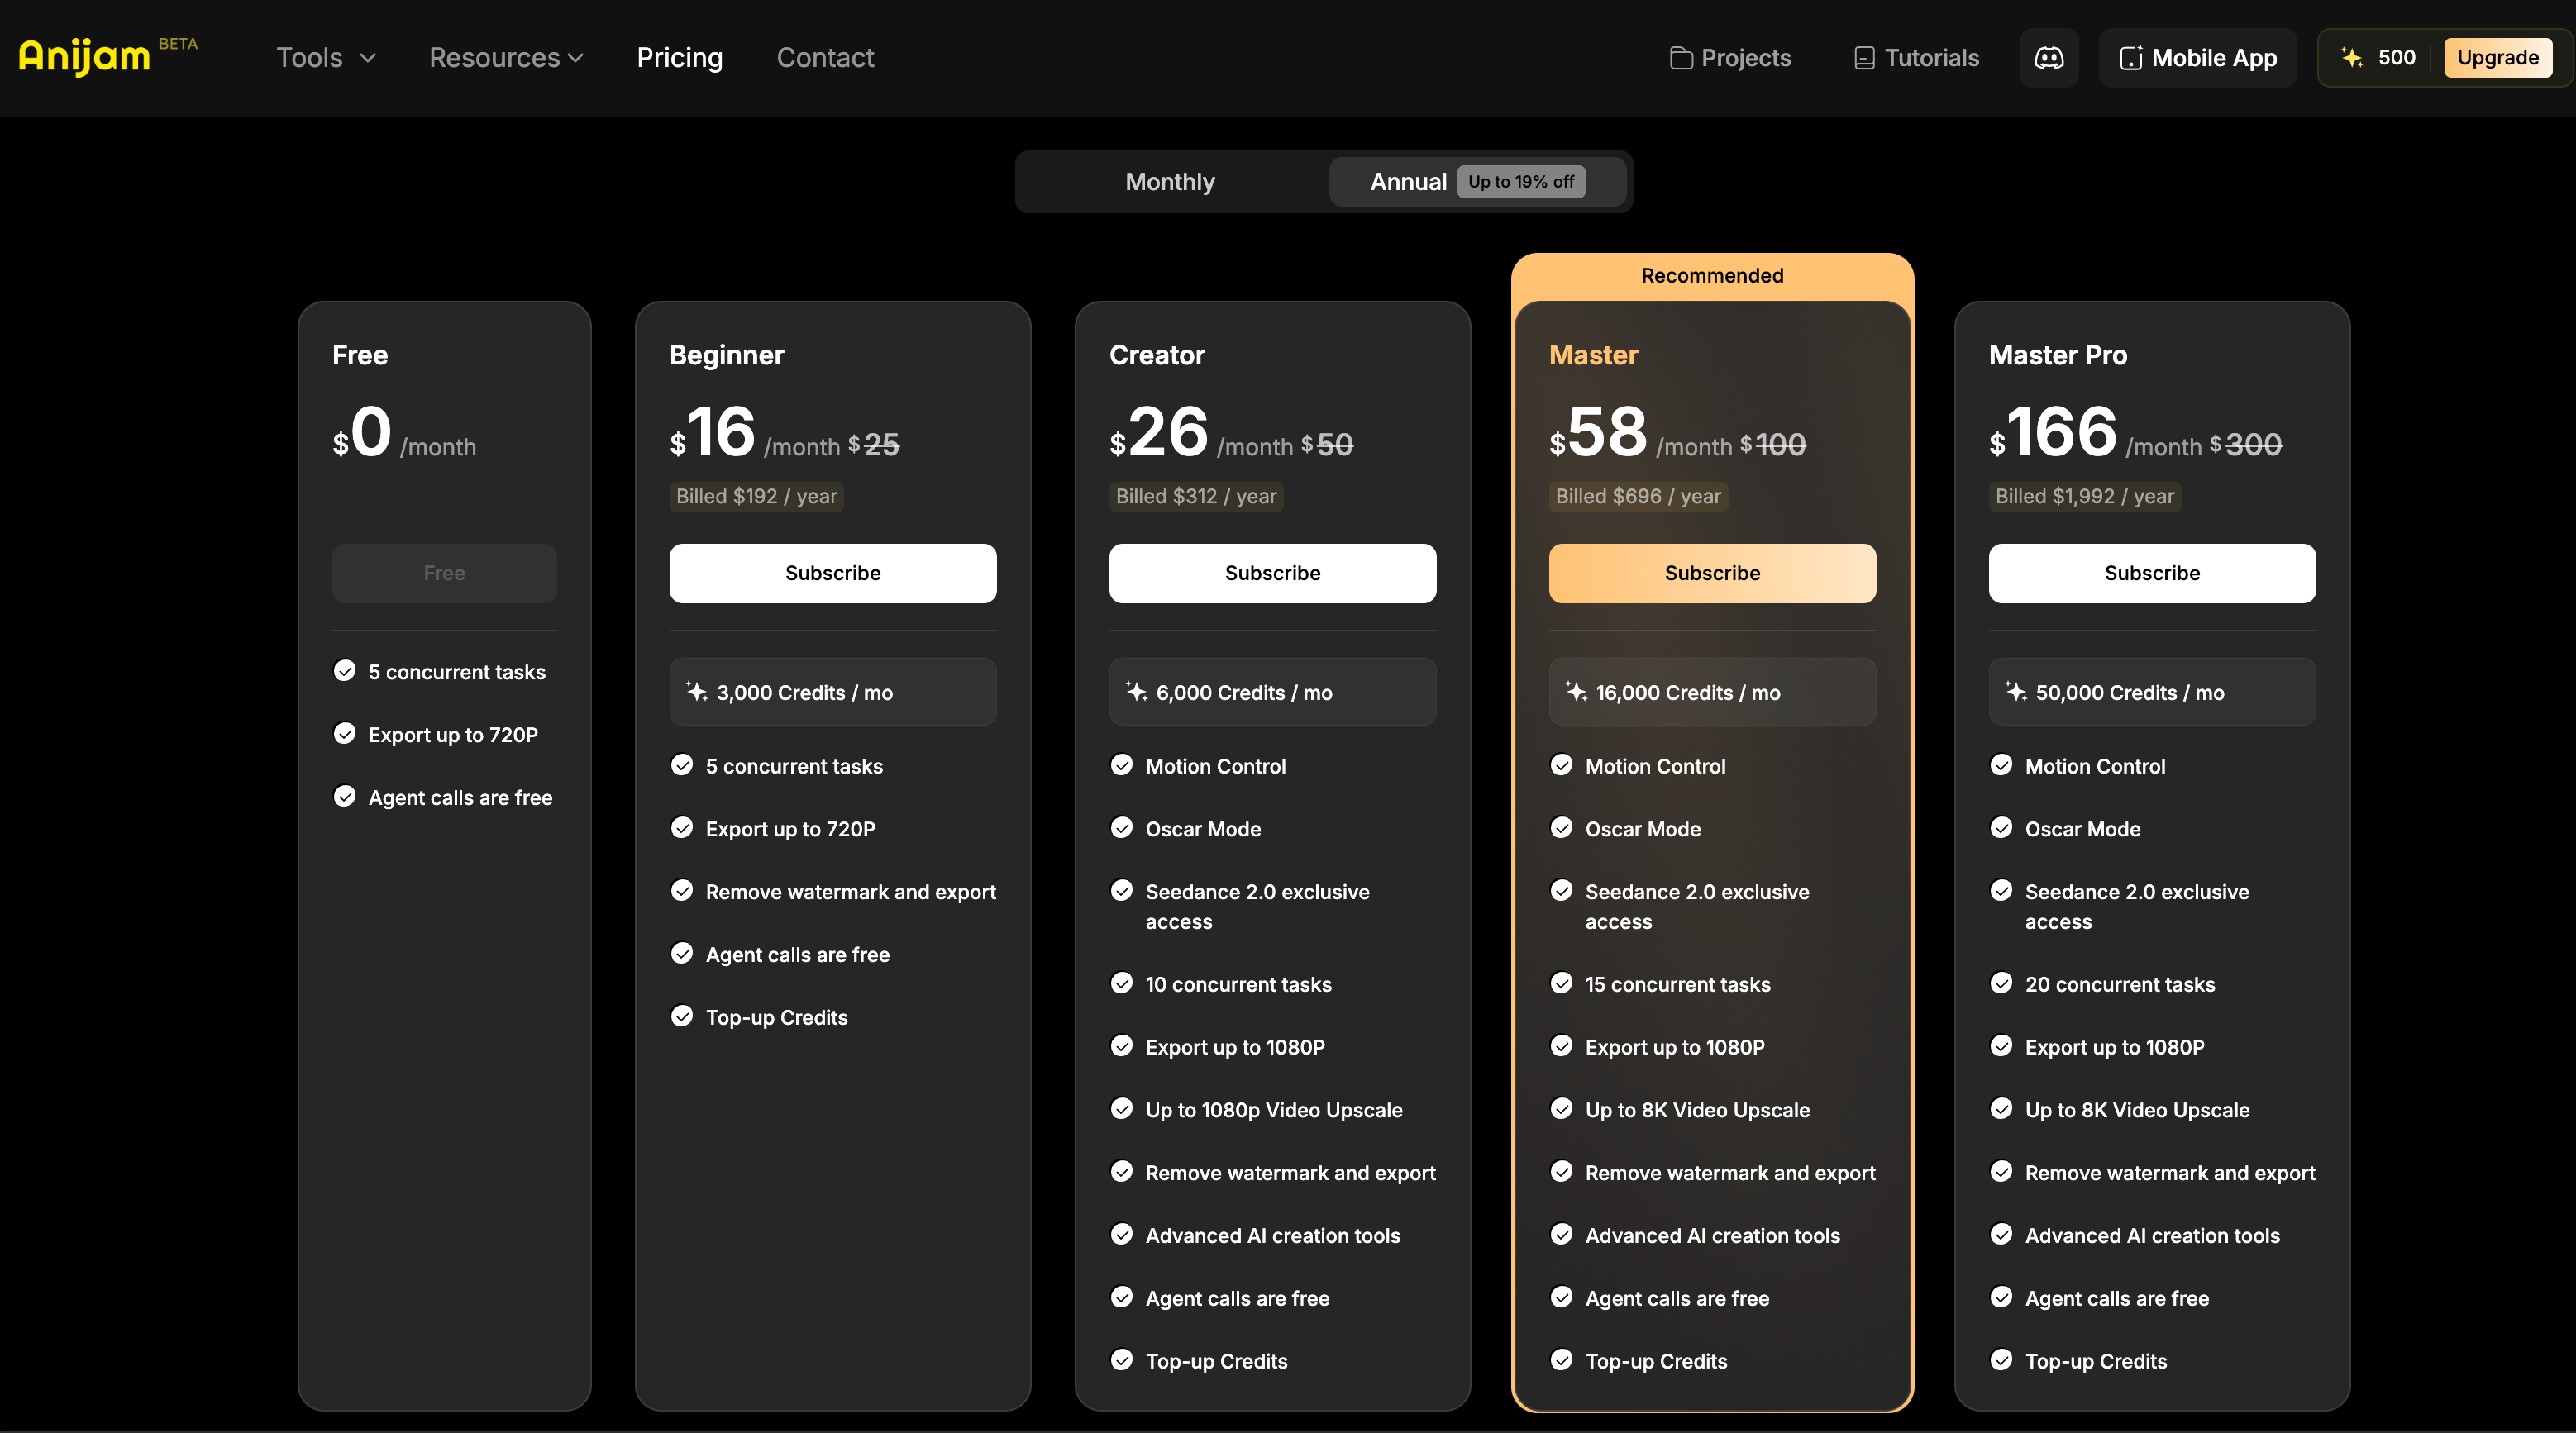Click 'Remove watermark and export' in Master plan
This screenshot has width=2576, height=1433.
[1730, 1173]
